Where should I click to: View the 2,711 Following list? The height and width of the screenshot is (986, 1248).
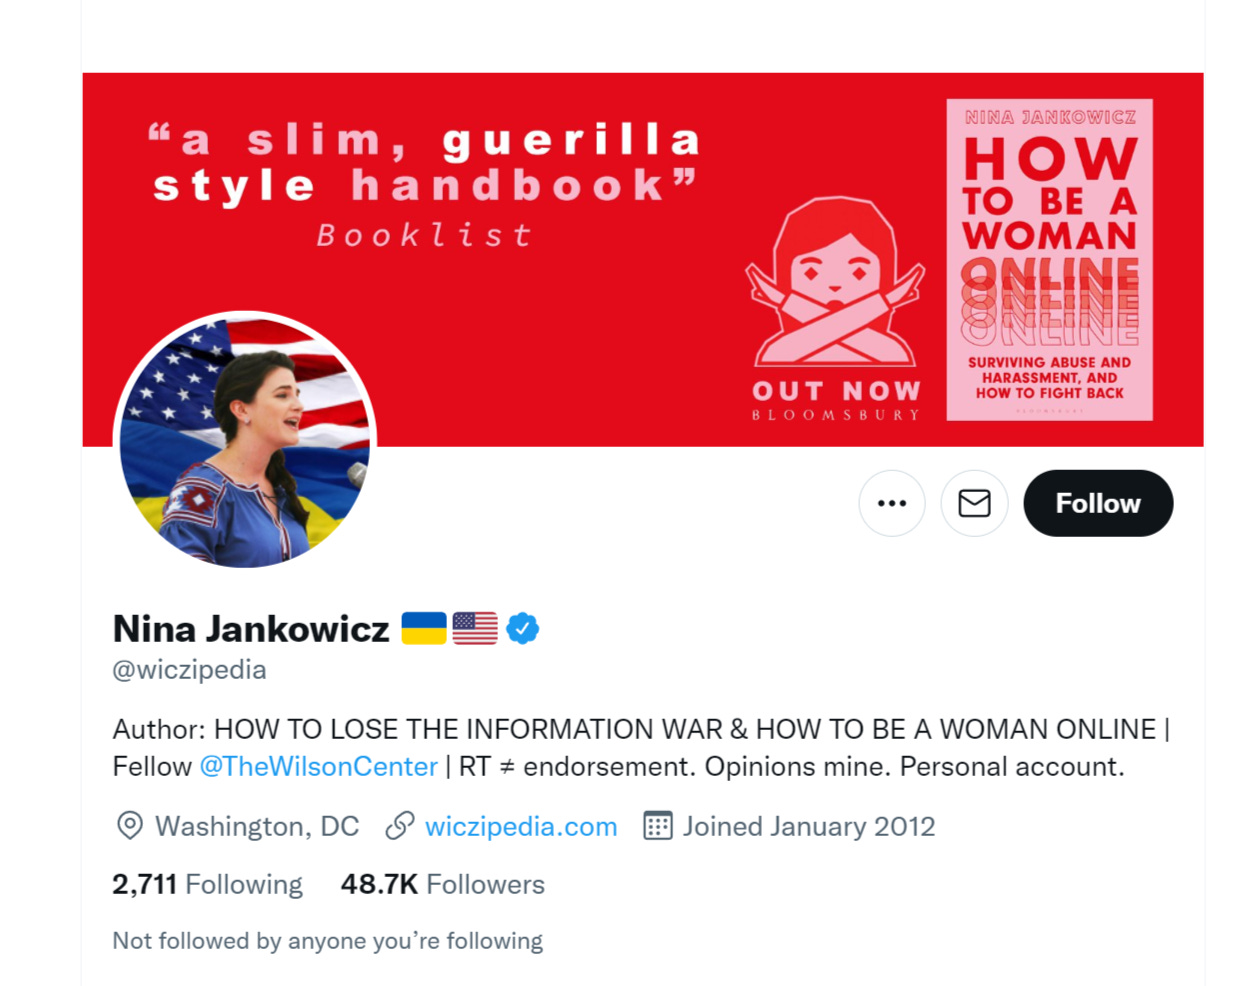coord(207,884)
